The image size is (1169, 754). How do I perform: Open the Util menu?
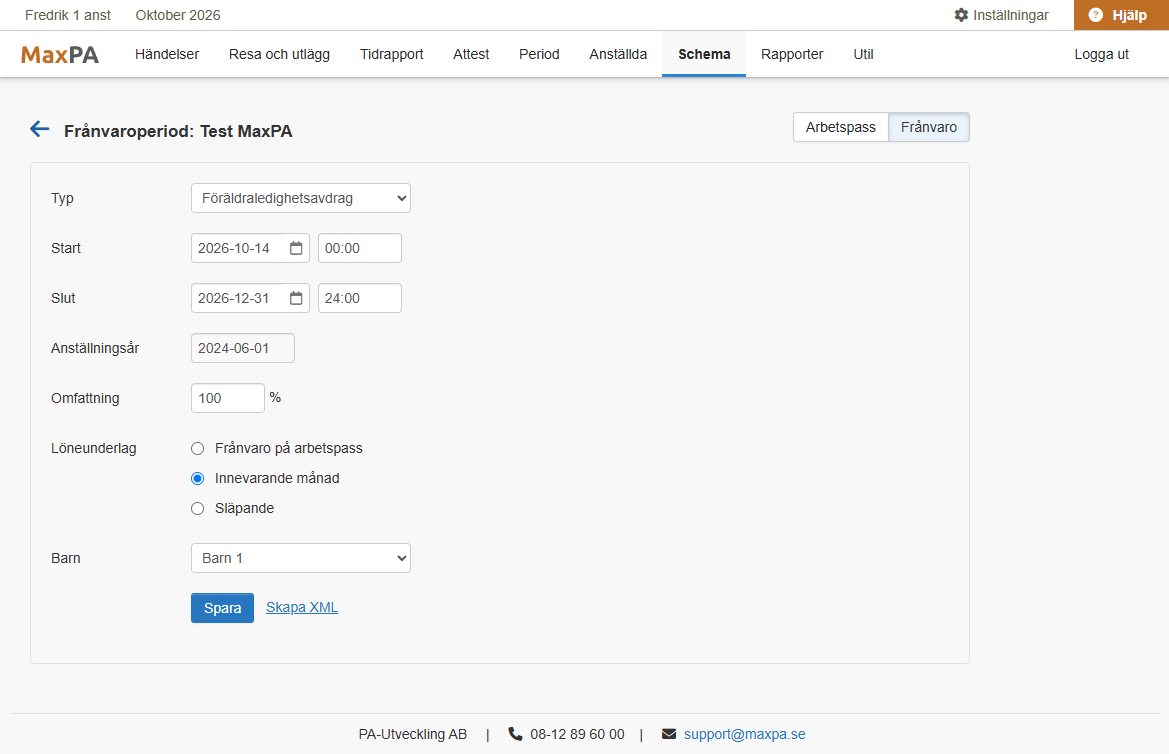click(x=863, y=54)
